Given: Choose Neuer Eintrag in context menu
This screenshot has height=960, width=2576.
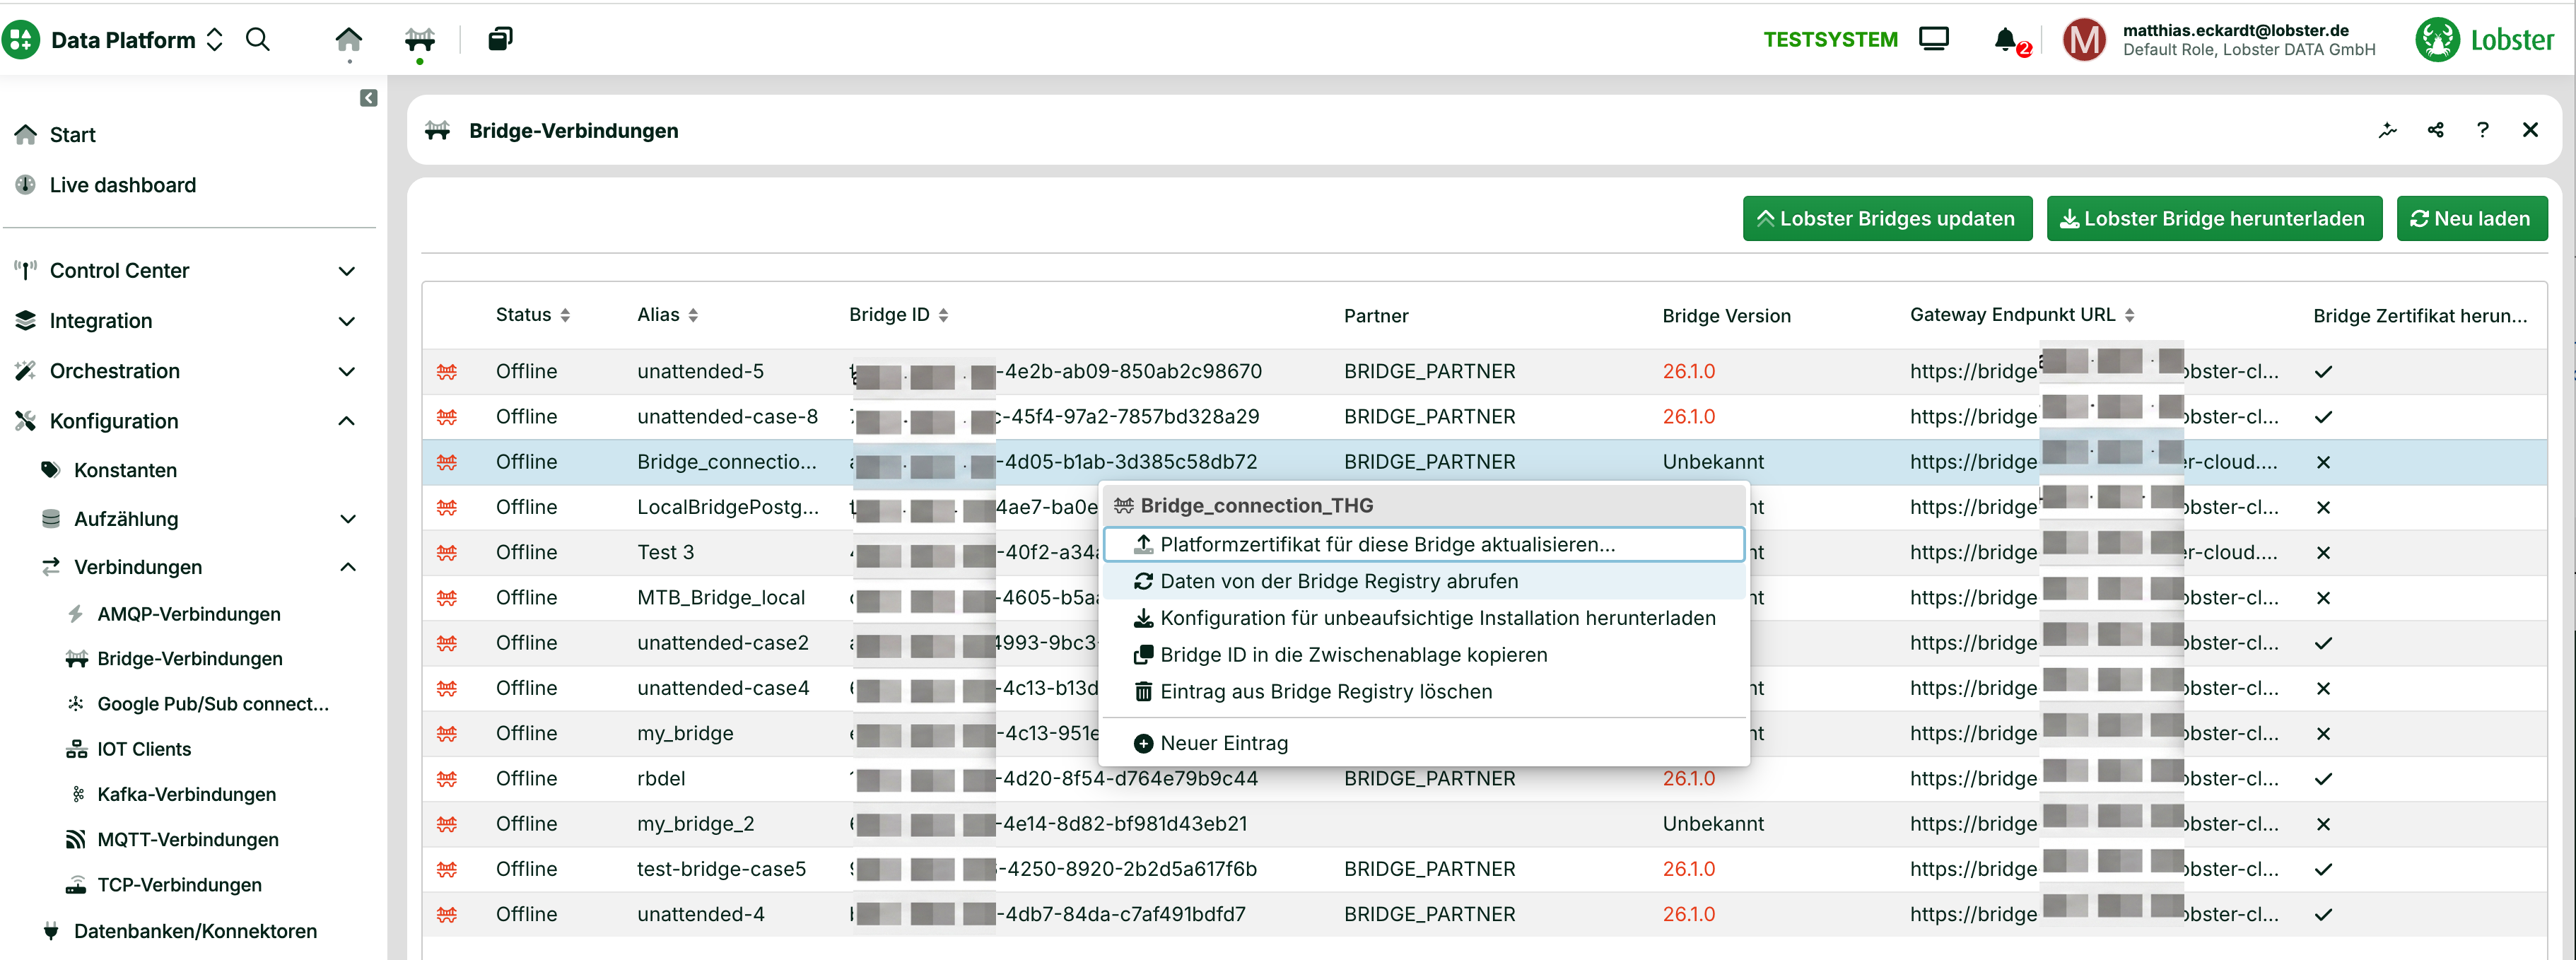Looking at the screenshot, I should [1424, 744].
